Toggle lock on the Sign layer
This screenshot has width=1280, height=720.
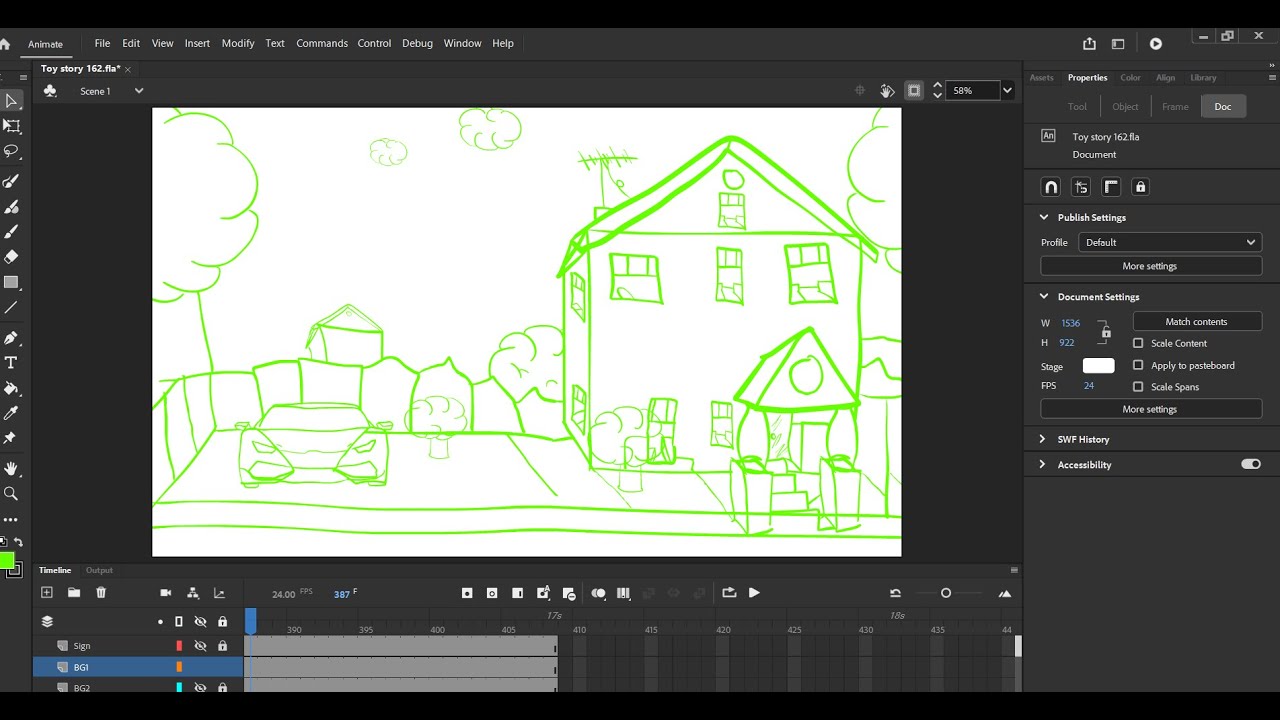tap(222, 646)
